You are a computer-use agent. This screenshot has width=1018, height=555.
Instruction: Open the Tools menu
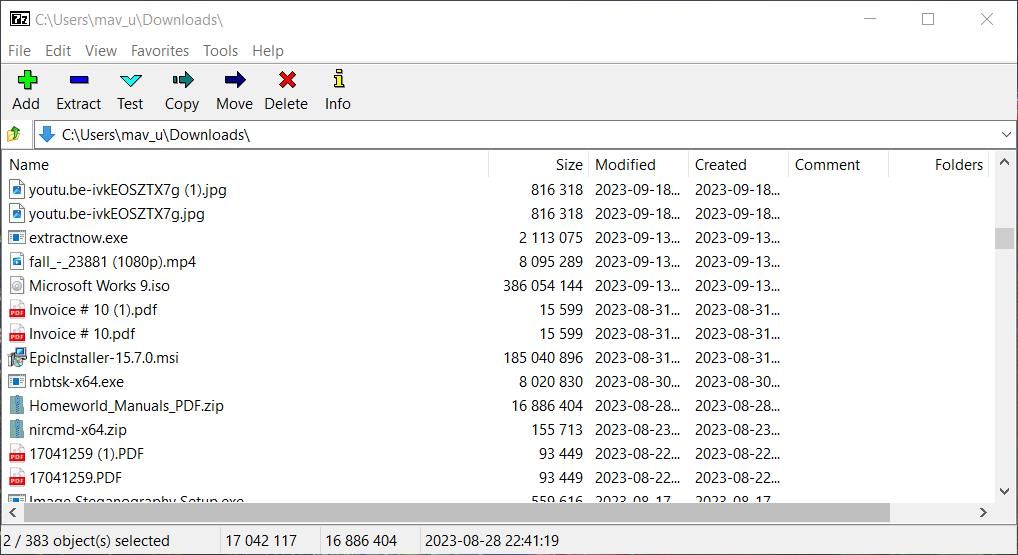click(x=220, y=50)
